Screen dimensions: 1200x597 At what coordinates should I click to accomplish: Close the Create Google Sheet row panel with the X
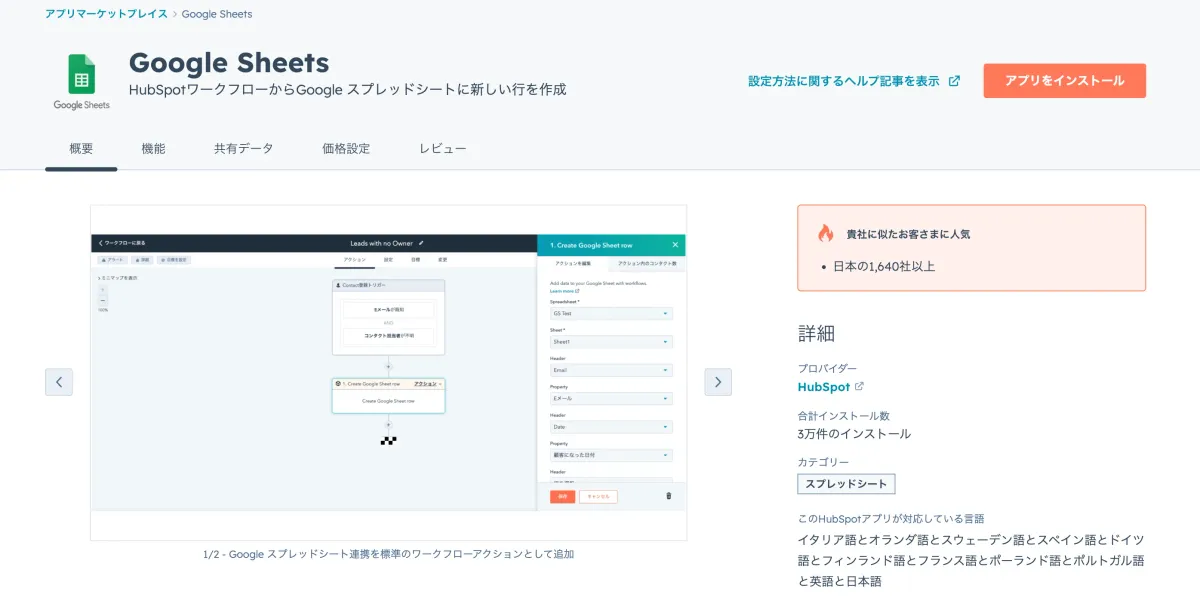tap(675, 244)
